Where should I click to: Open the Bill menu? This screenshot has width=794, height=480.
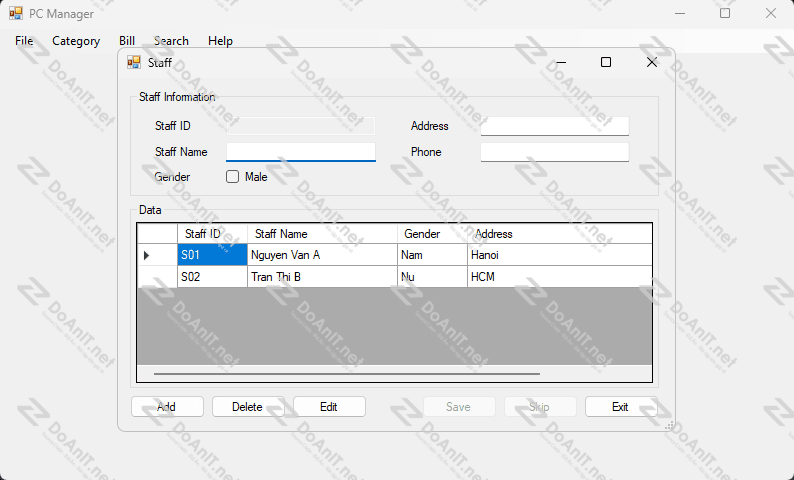pyautogui.click(x=127, y=41)
